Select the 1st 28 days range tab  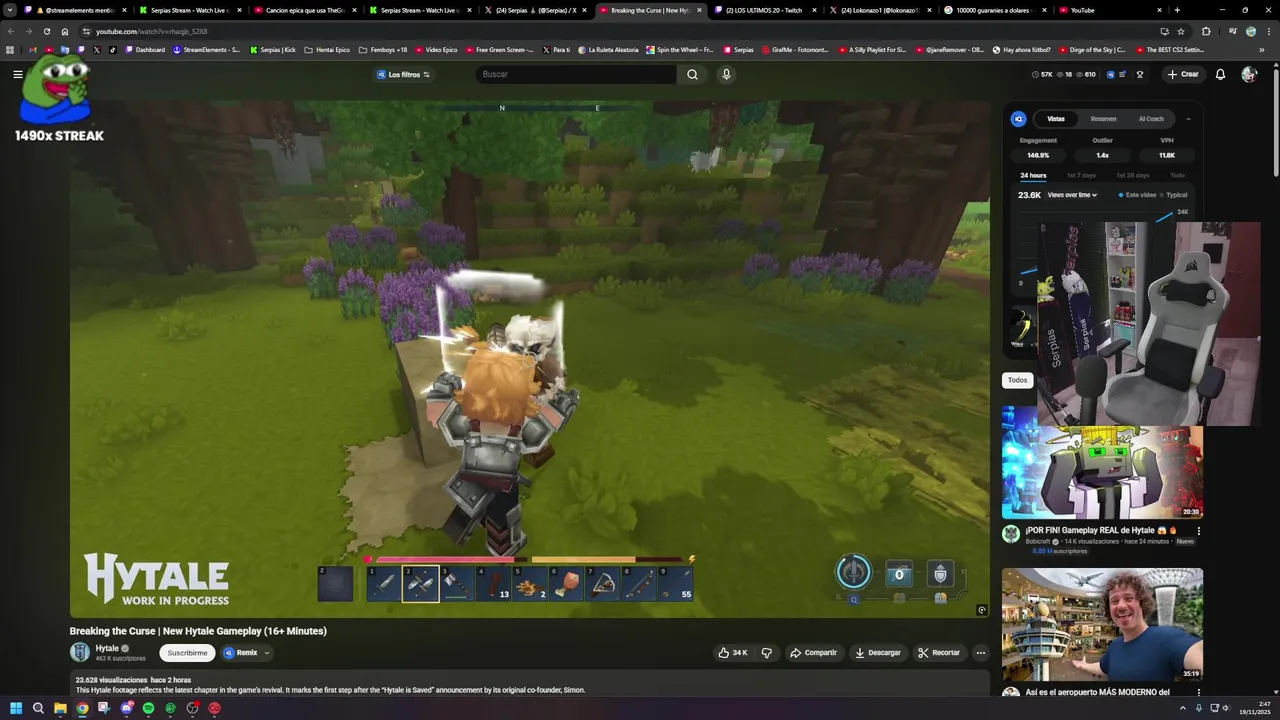pos(1133,175)
